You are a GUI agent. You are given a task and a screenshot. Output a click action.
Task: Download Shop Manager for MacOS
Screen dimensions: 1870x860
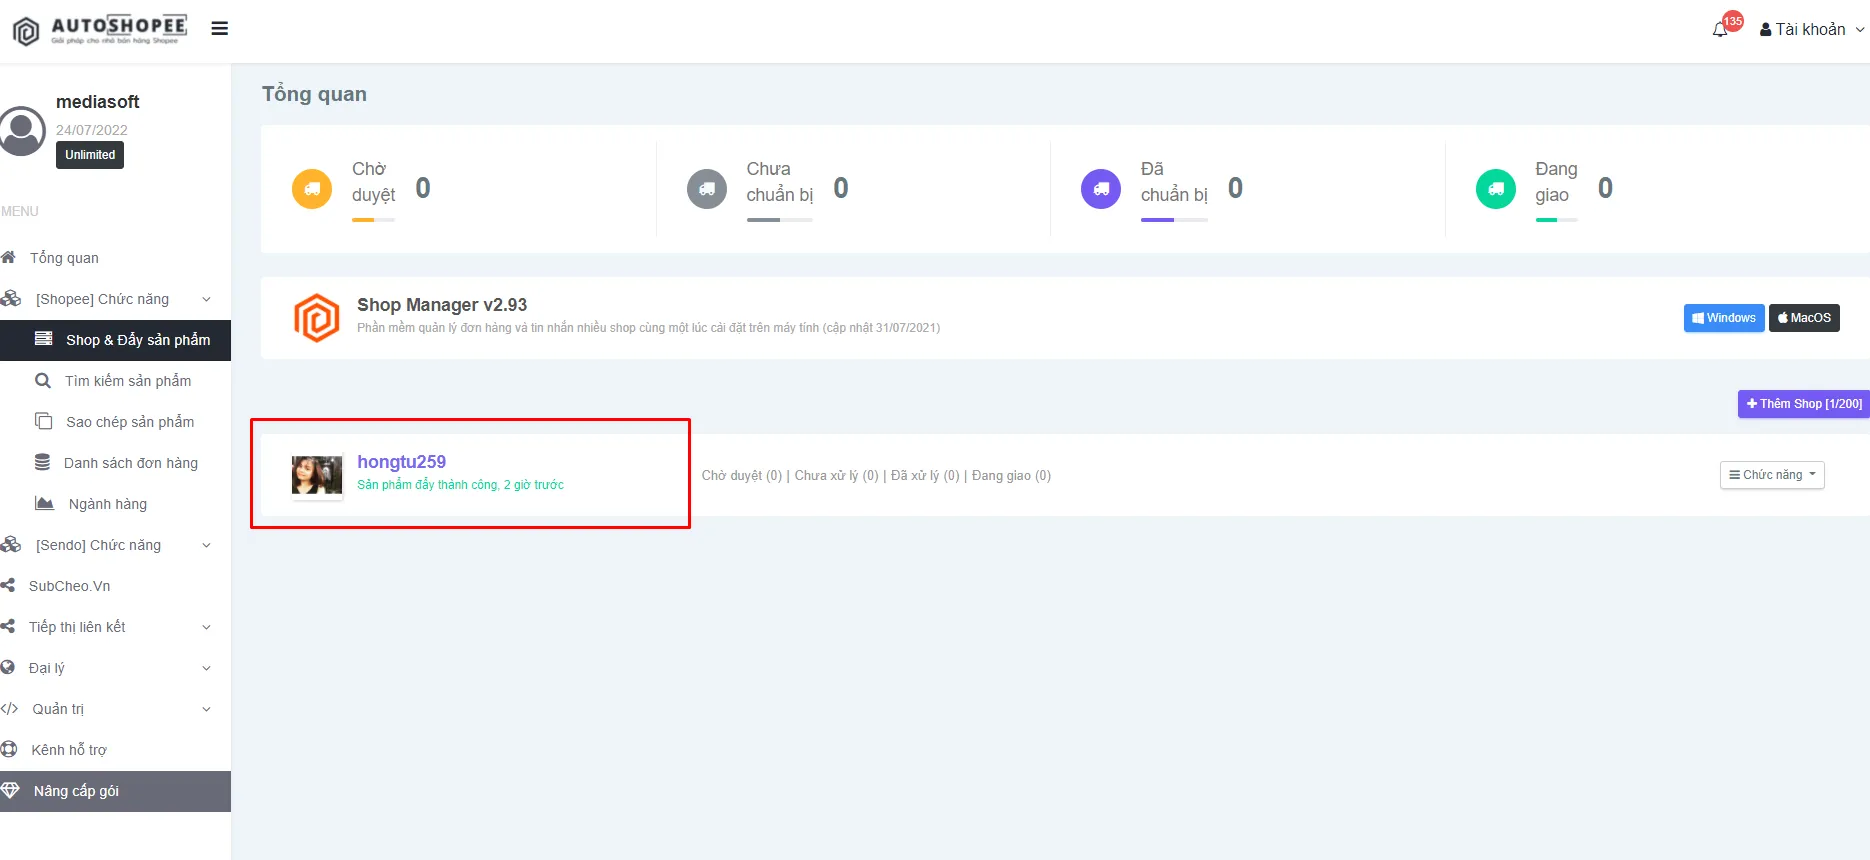pyautogui.click(x=1804, y=318)
